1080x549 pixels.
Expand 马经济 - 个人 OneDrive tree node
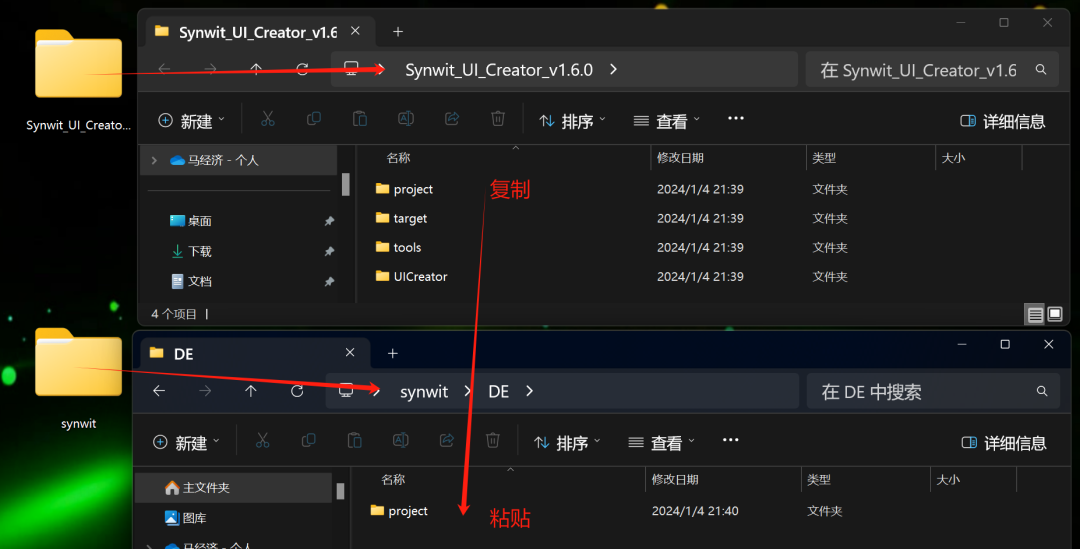(154, 160)
